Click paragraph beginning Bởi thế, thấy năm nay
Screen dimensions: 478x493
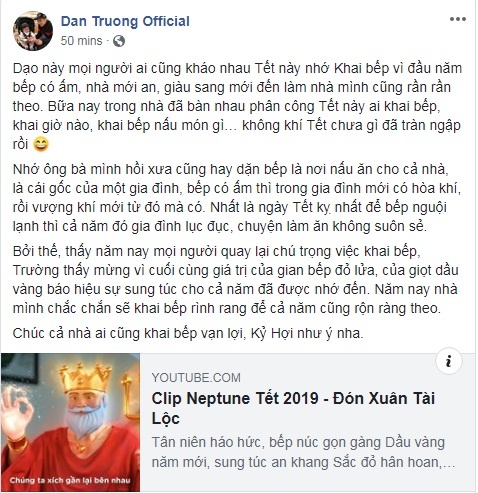tap(235, 280)
